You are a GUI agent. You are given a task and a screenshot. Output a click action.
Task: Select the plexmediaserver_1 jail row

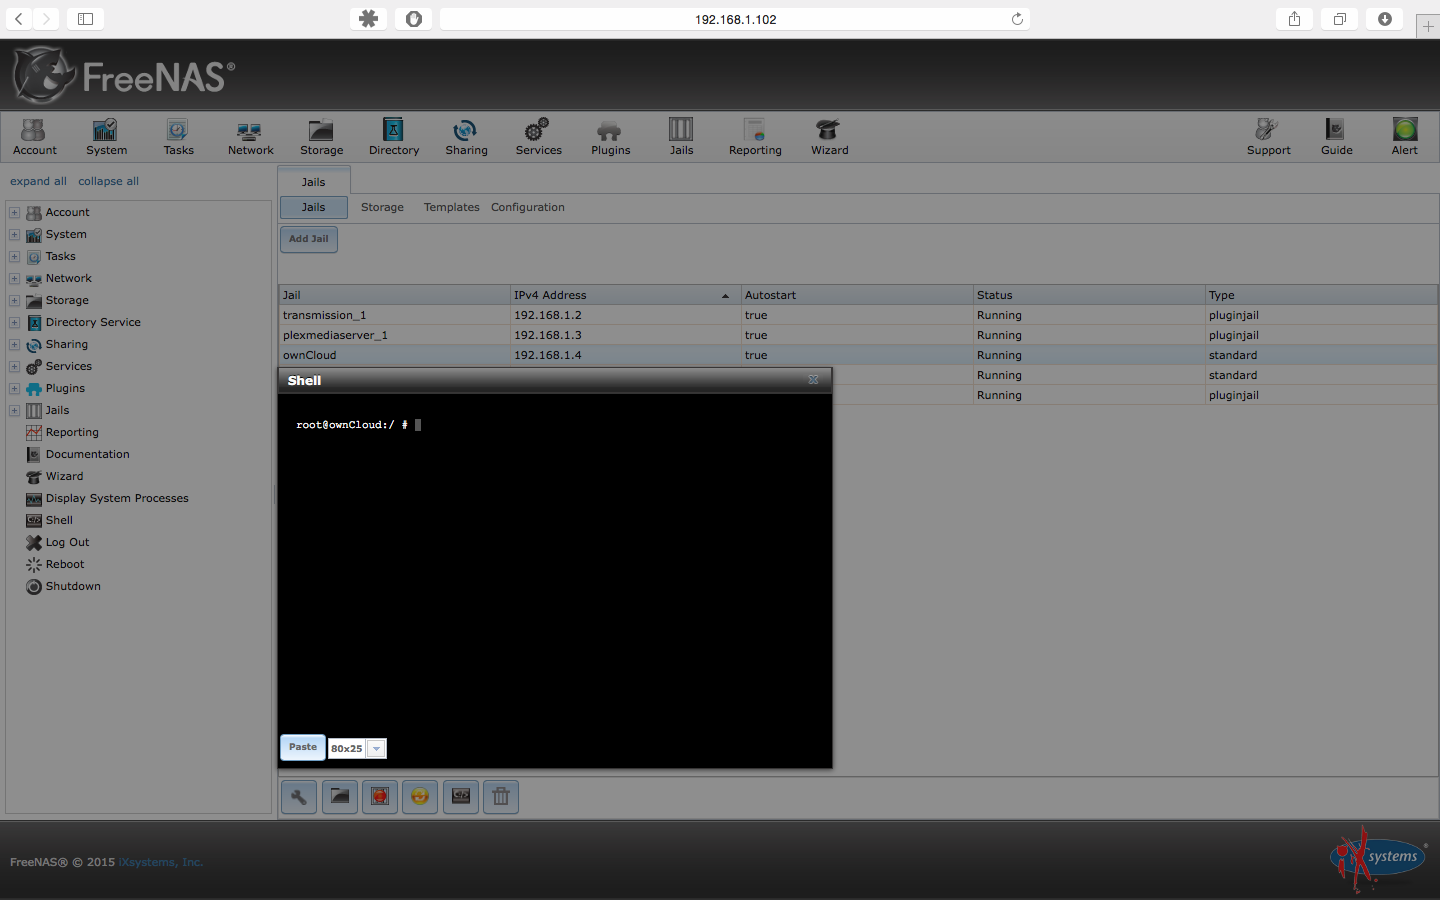(x=858, y=335)
